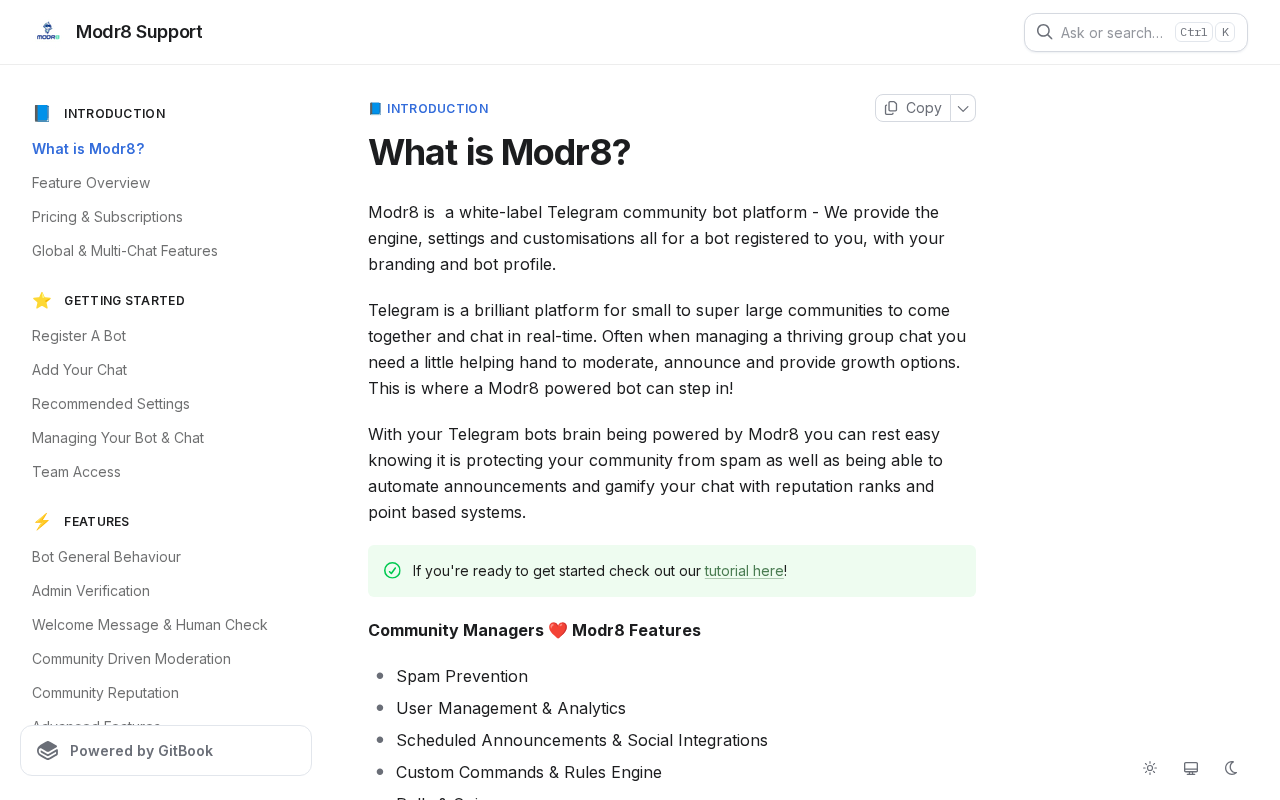This screenshot has width=1280, height=800.
Task: Click the Copy button
Action: (913, 108)
